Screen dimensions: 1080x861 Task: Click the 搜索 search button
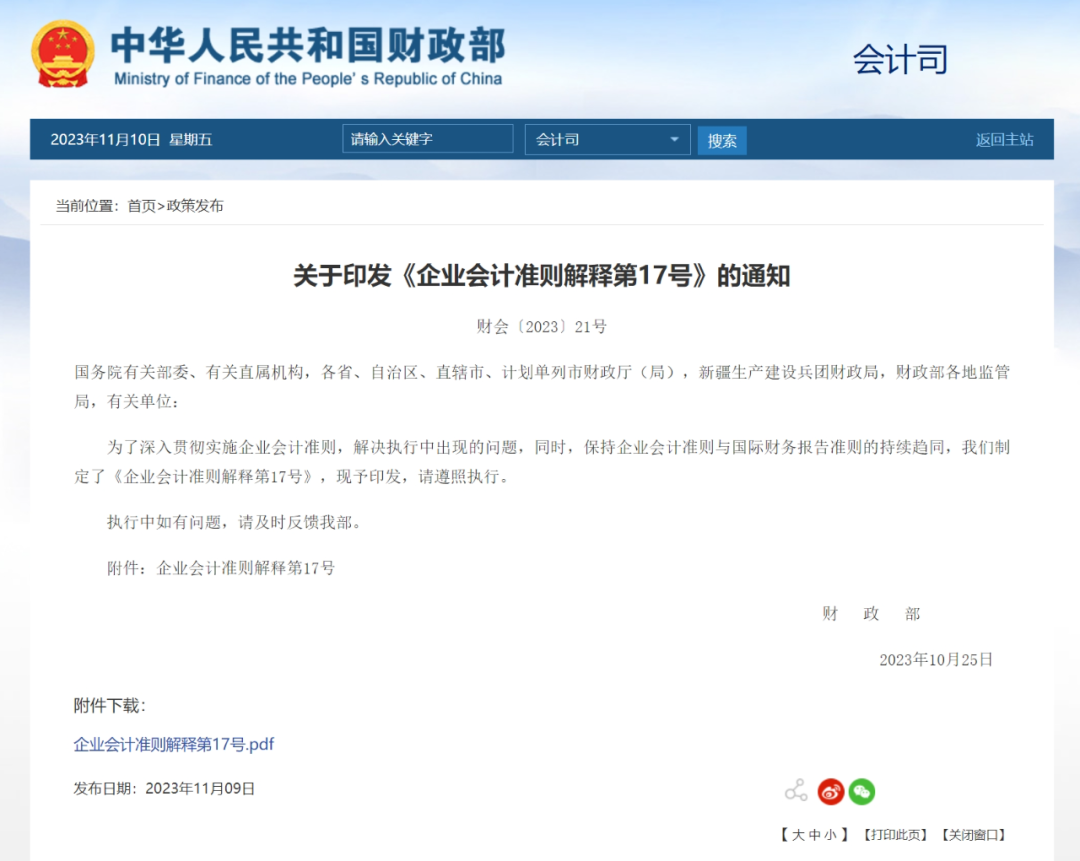[722, 141]
